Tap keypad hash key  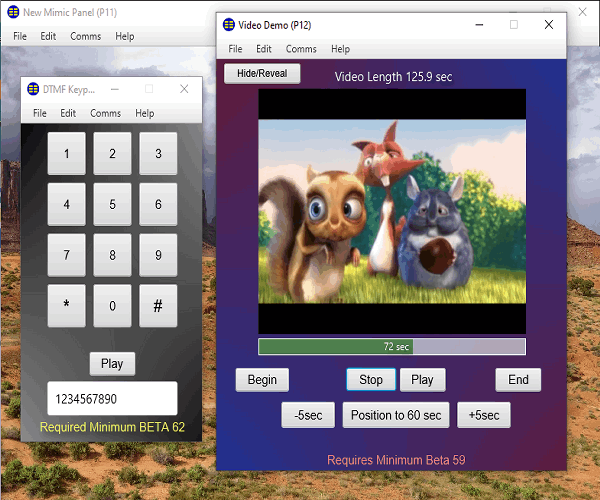click(158, 306)
